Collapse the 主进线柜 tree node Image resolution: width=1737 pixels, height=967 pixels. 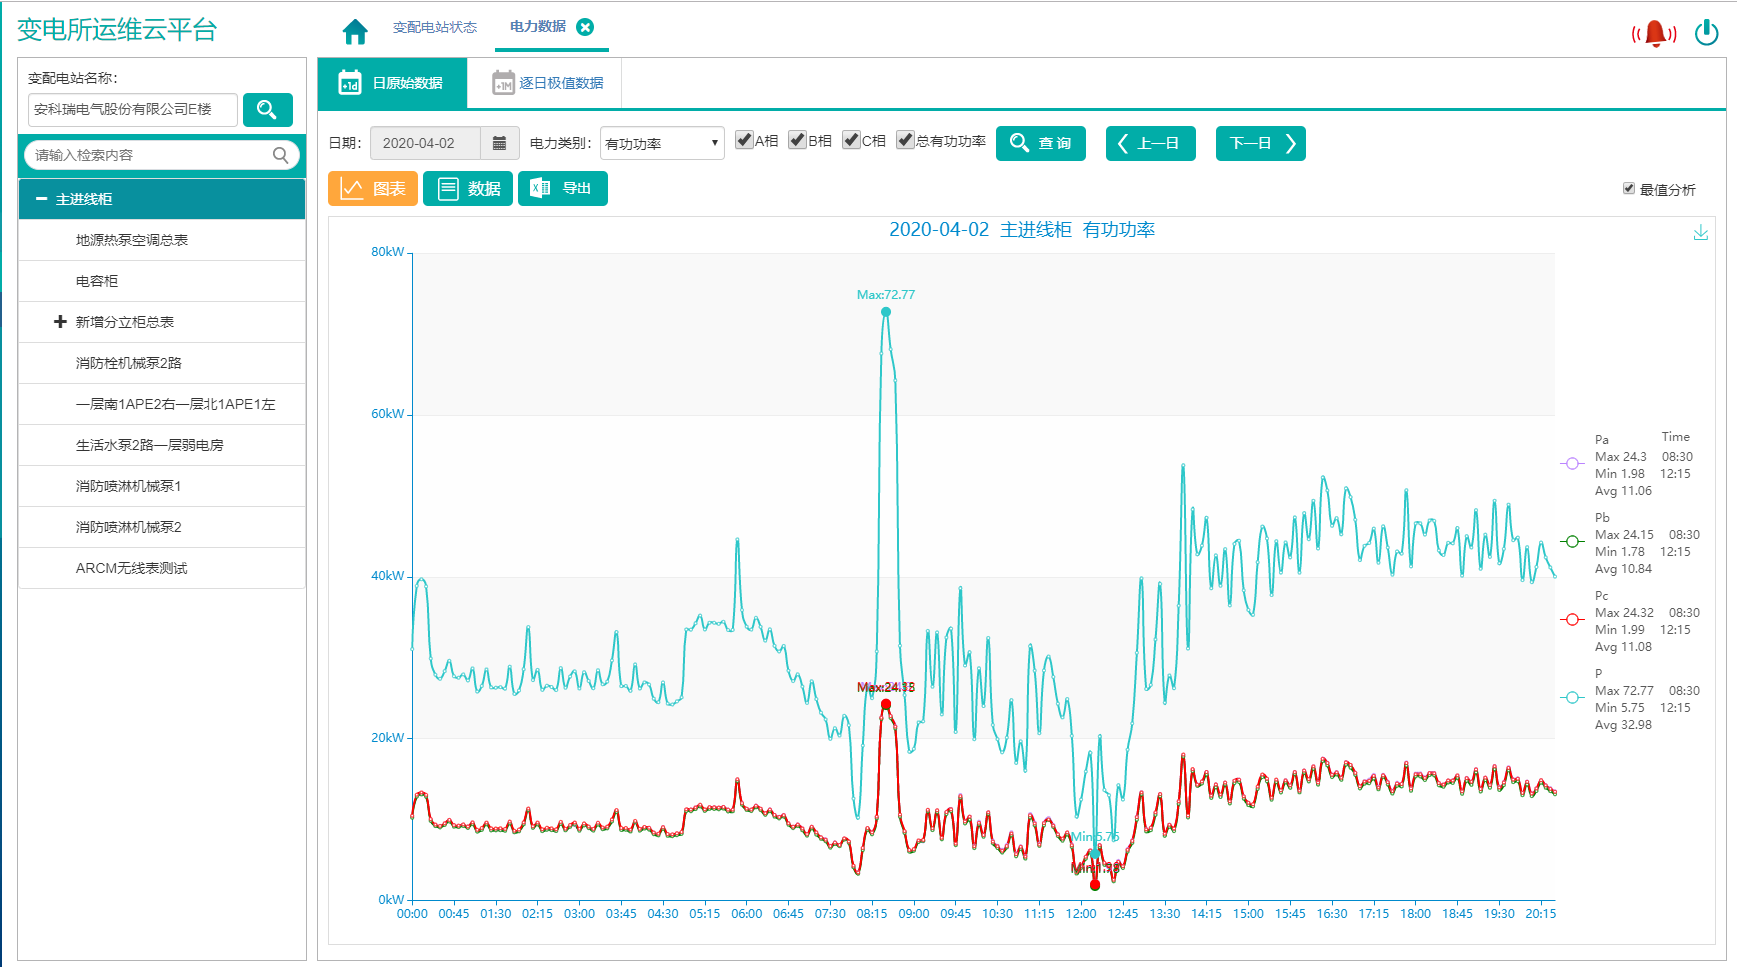click(42, 199)
